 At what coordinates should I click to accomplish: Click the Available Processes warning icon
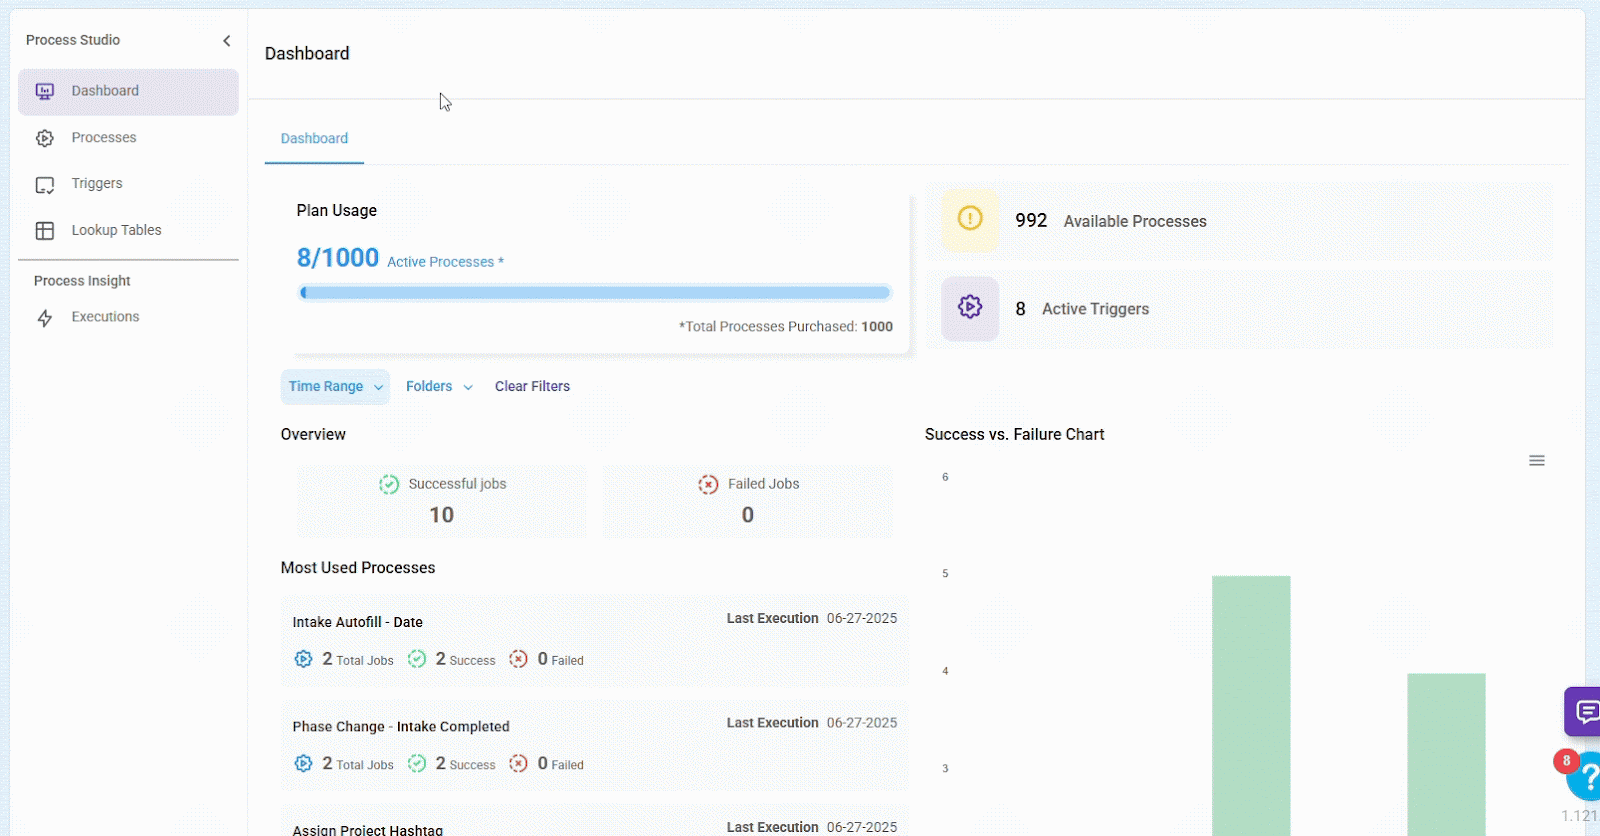tap(969, 219)
